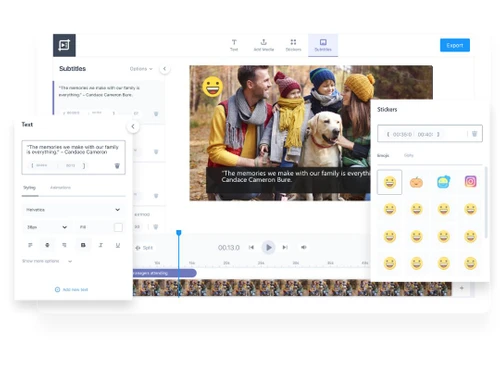
Task: Click the plus button at timeline end
Action: click(462, 288)
